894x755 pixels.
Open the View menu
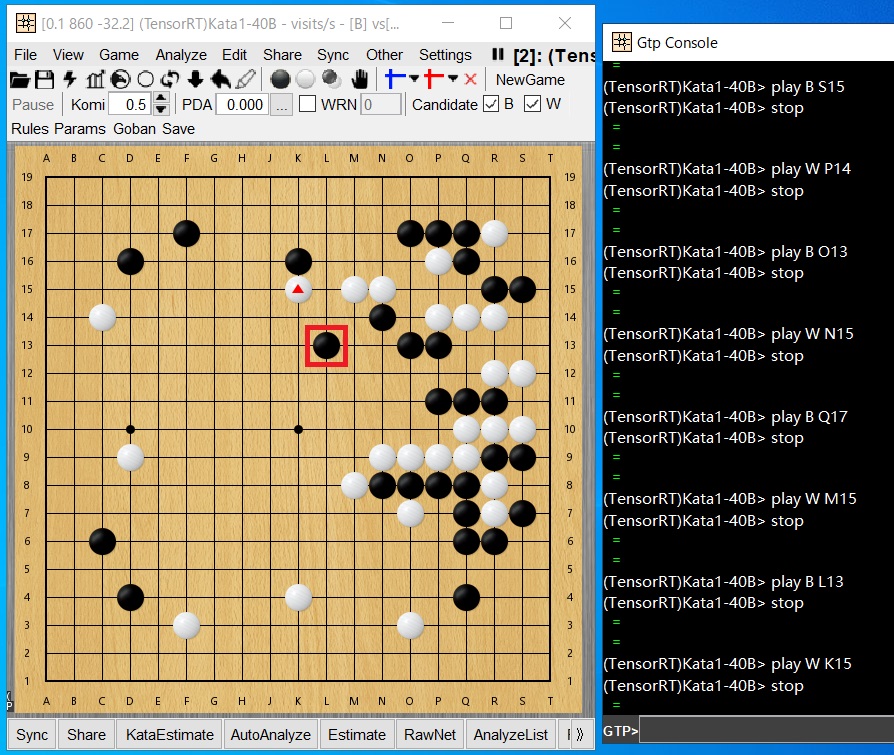[68, 55]
